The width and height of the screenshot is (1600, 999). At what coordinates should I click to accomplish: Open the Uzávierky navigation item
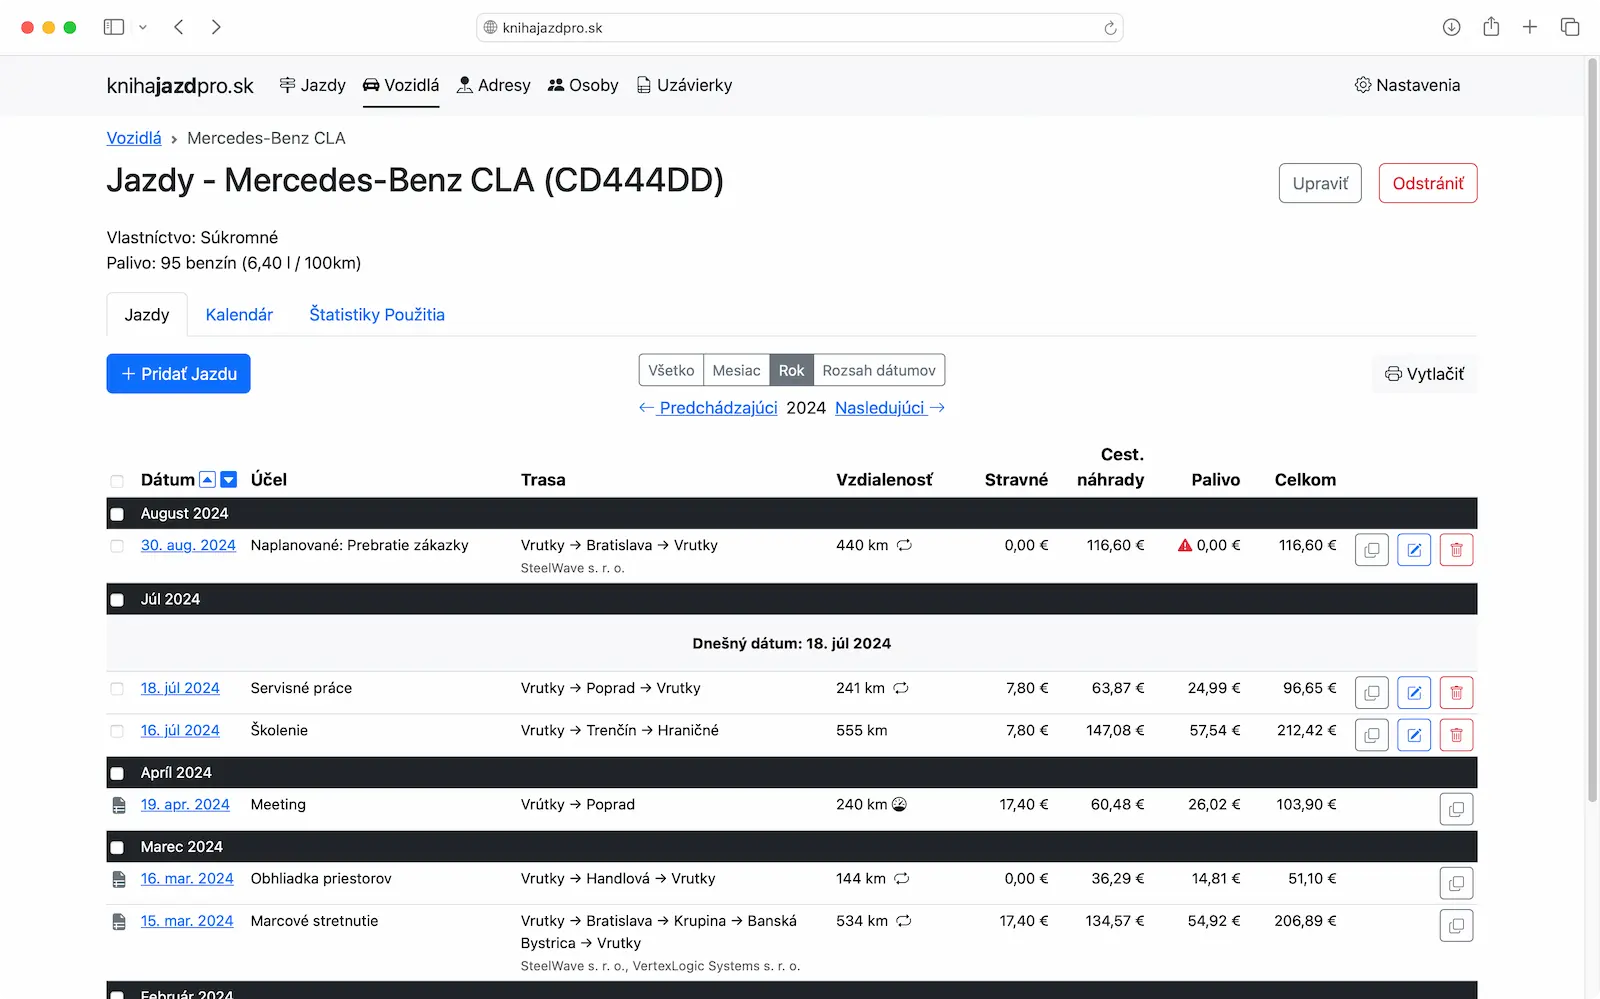(684, 85)
